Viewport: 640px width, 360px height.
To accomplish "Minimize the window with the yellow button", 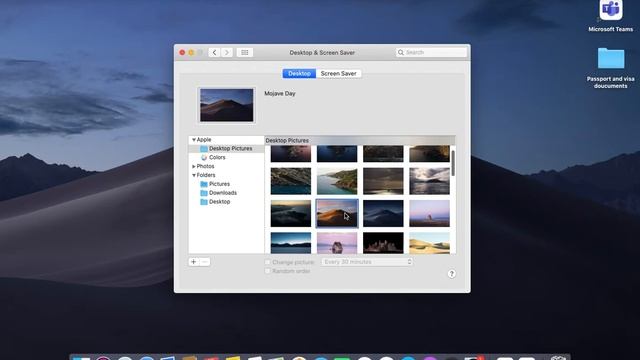I will (191, 53).
